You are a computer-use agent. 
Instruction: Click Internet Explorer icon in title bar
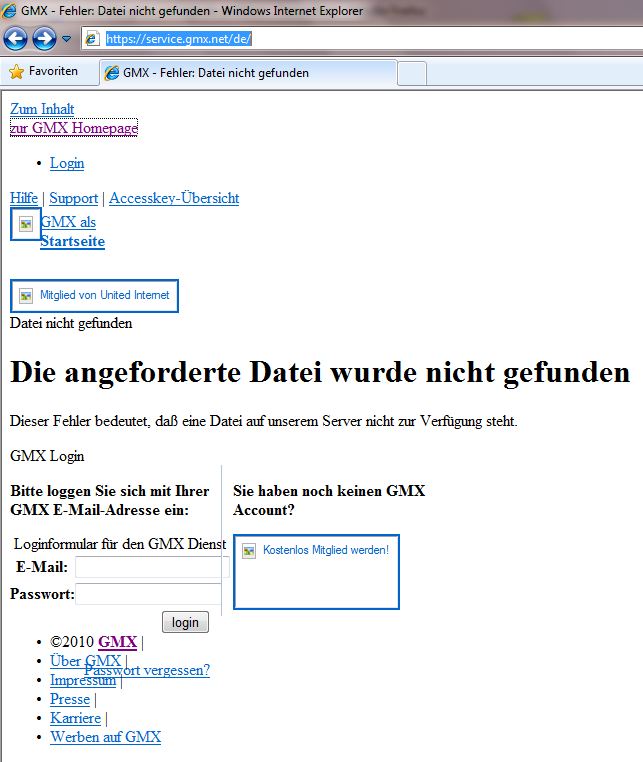[8, 10]
